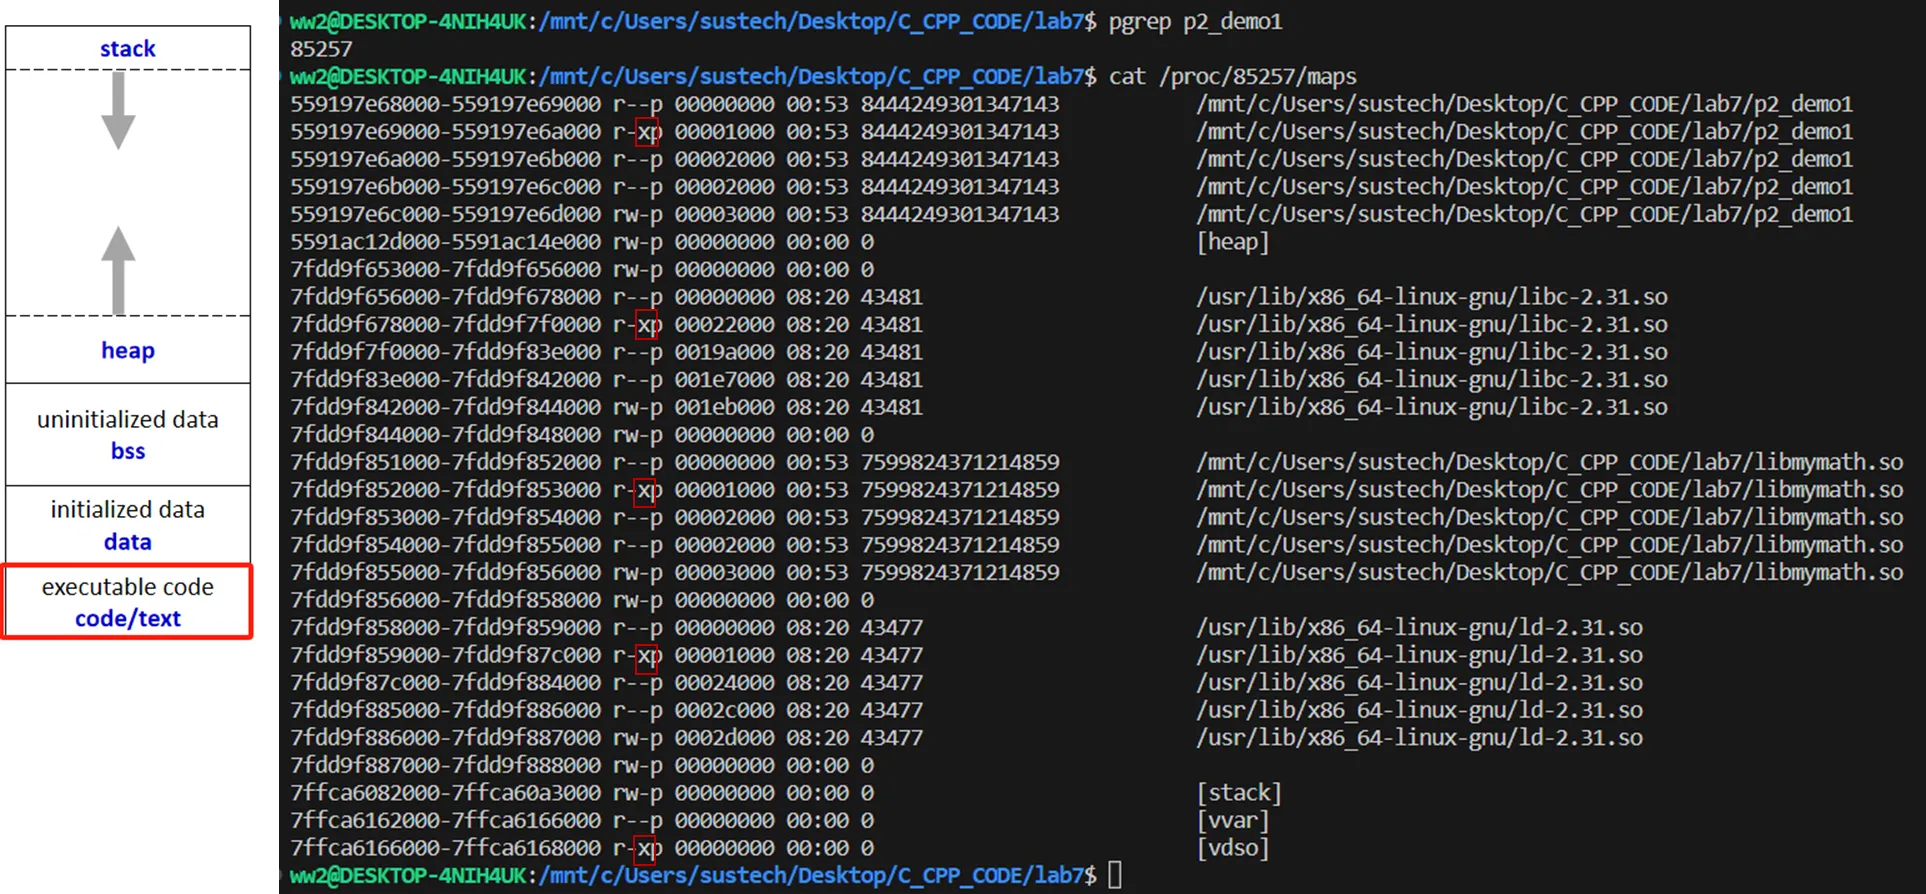The width and height of the screenshot is (1926, 894).
Task: Click the marker beside the pgrep command prompt
Action: click(x=277, y=21)
